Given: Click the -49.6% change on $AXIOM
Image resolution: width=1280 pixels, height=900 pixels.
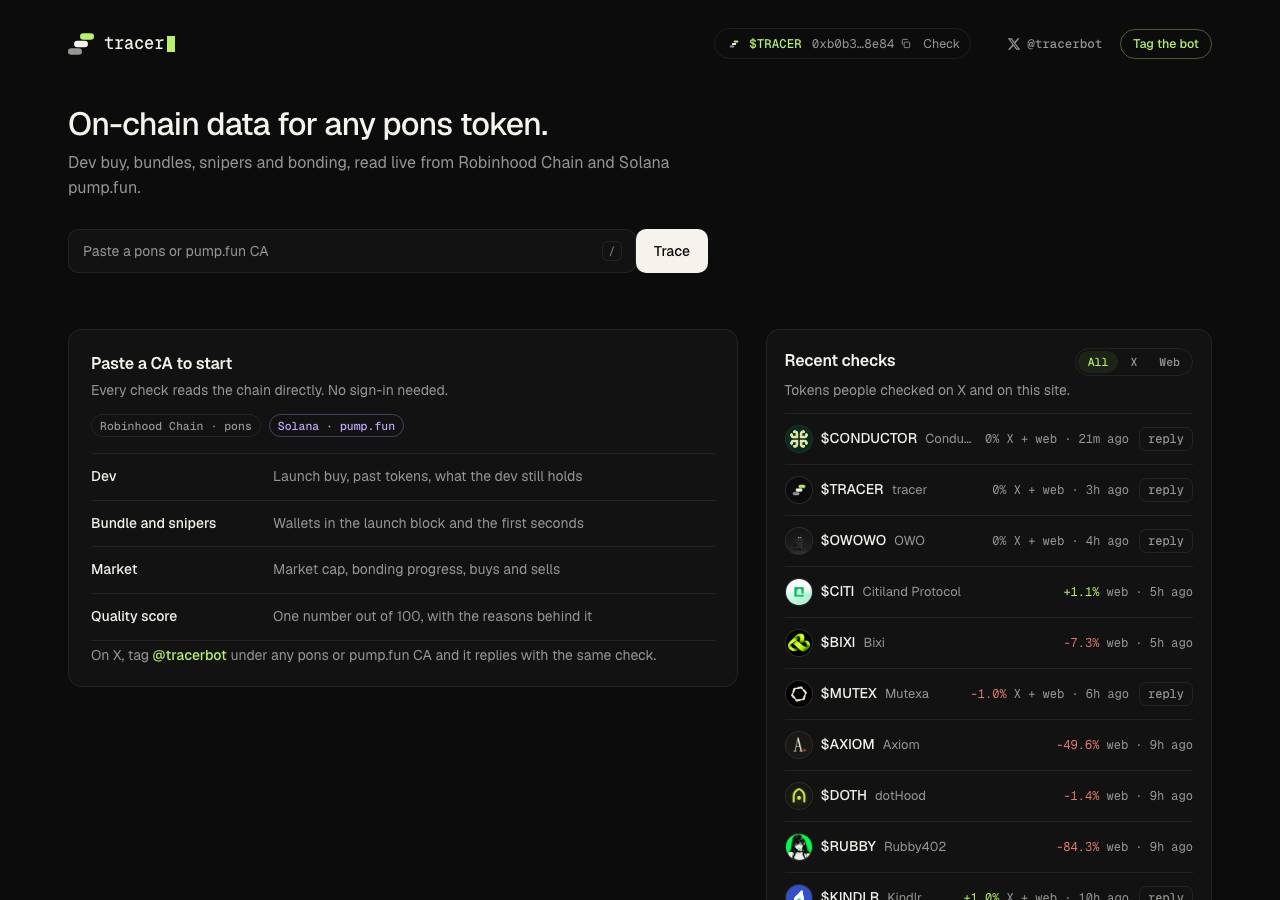Looking at the screenshot, I should coord(1078,745).
